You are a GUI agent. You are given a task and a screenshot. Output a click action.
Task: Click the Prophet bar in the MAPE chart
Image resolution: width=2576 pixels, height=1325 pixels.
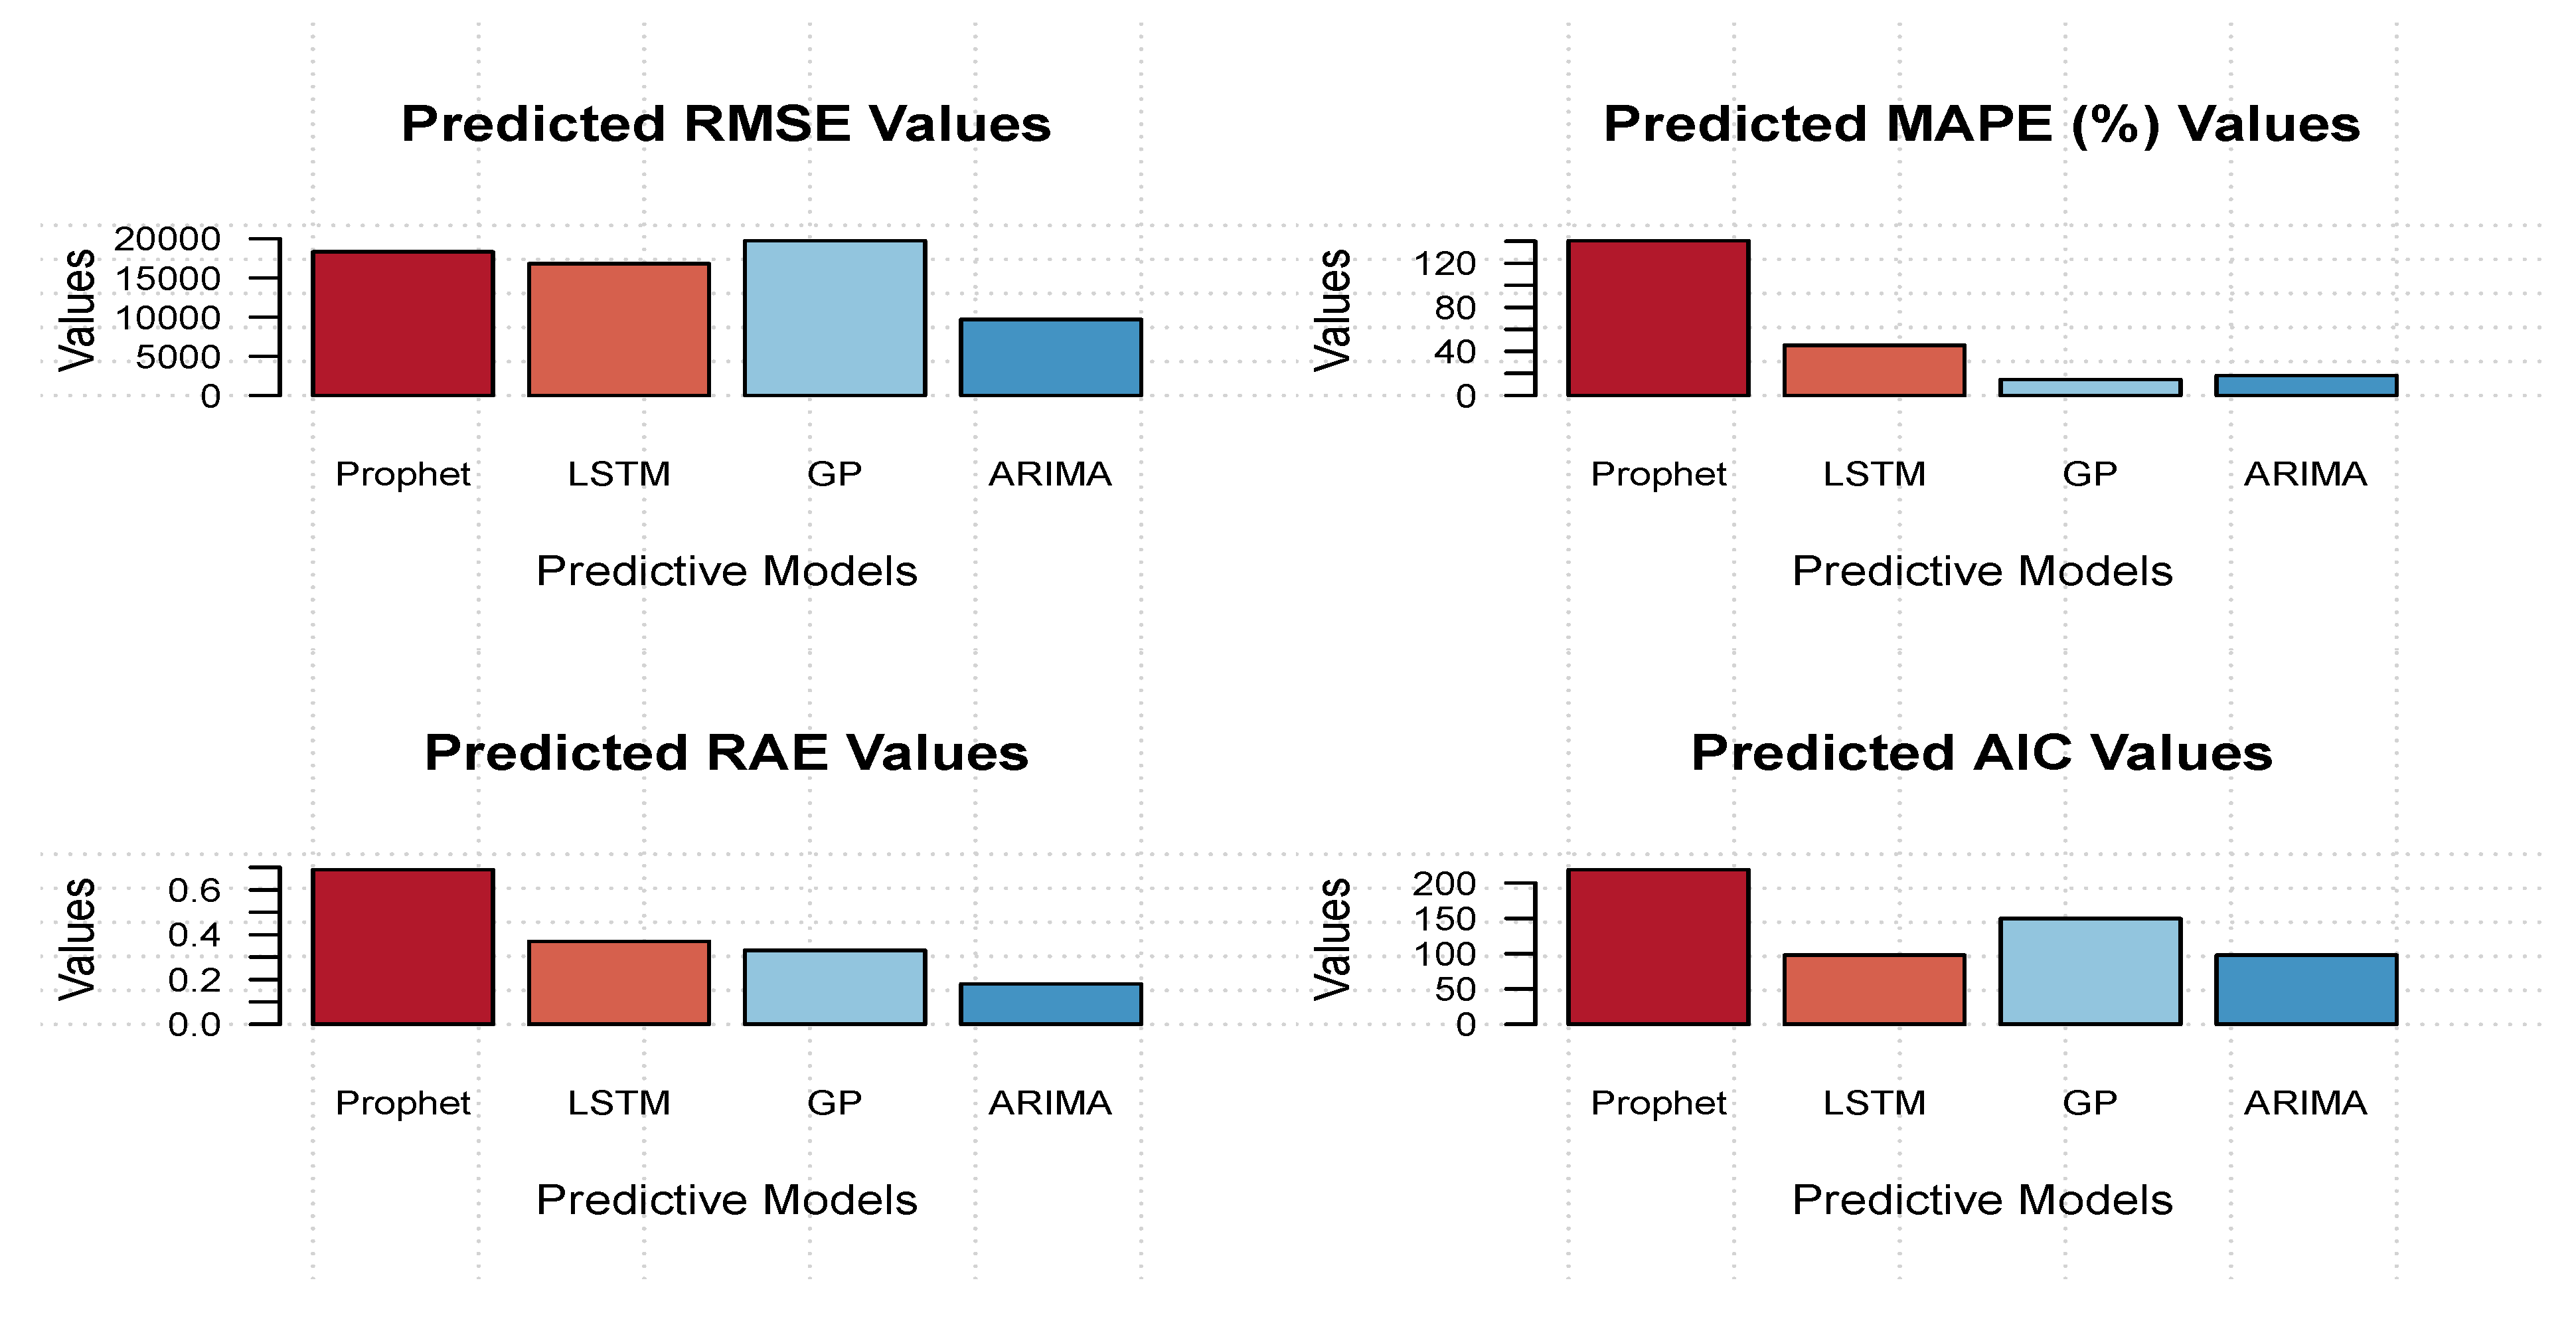tap(1658, 318)
